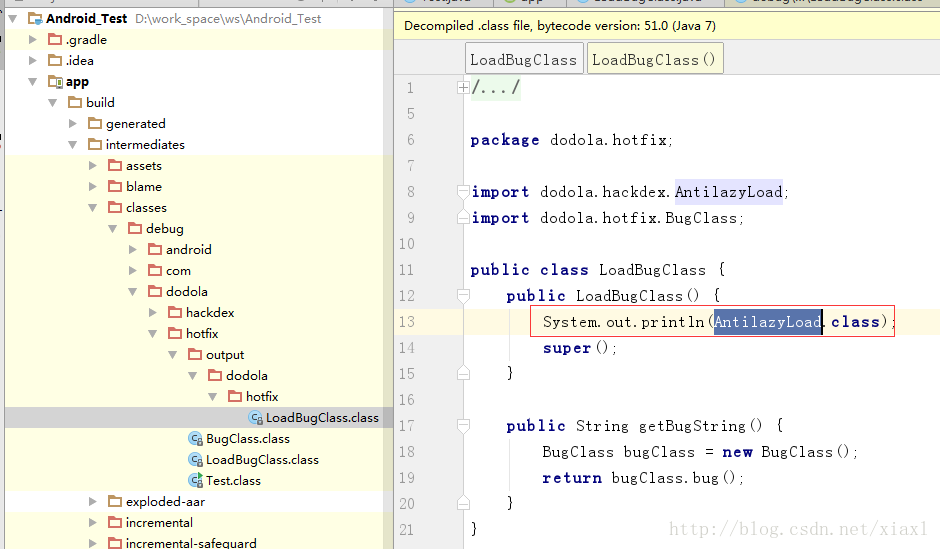Collapse the Android_Test project root node
The image size is (940, 549).
[13, 19]
